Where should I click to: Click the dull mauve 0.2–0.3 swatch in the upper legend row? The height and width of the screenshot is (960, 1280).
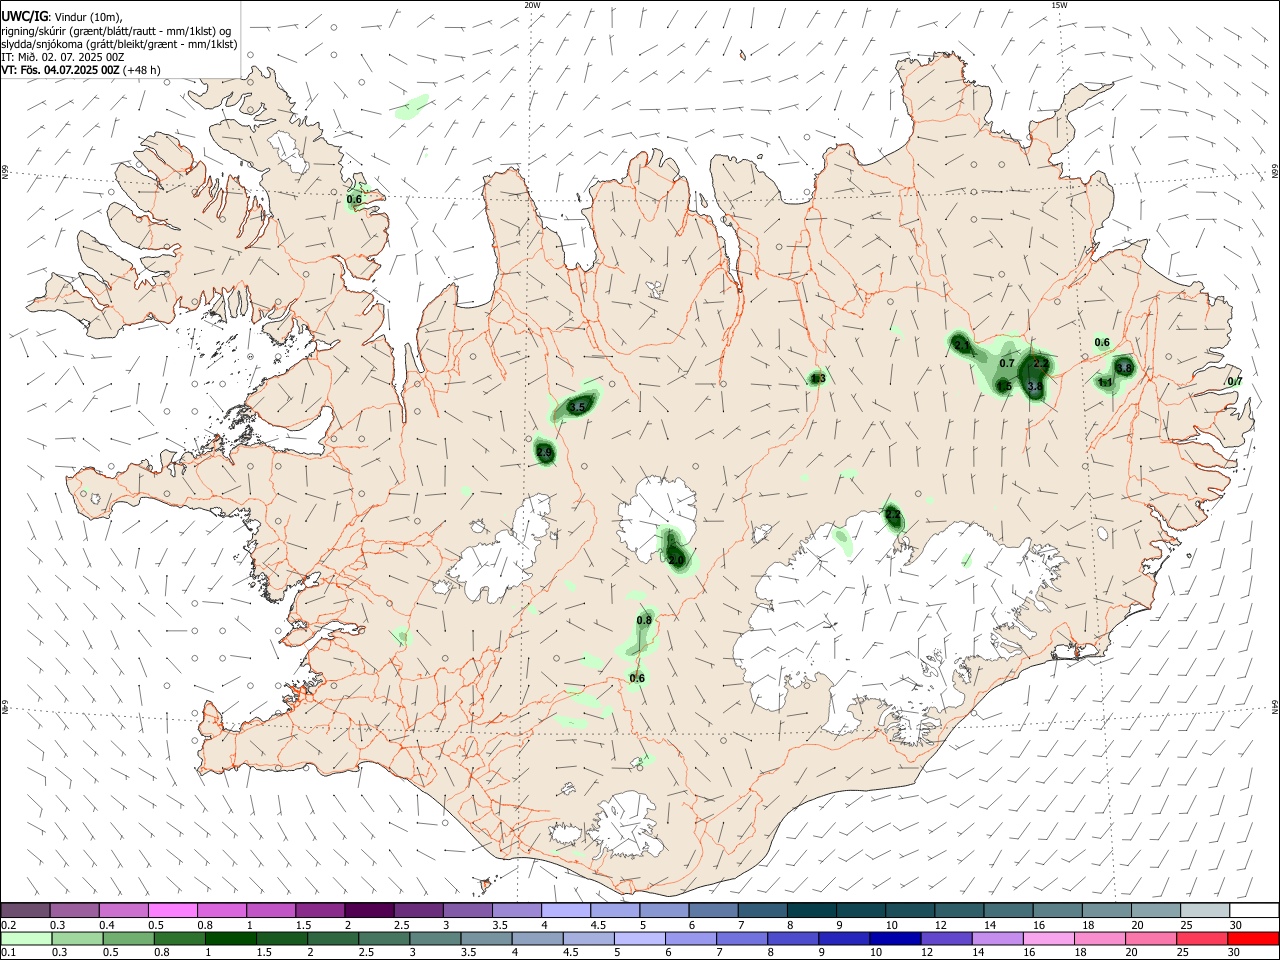[26, 910]
